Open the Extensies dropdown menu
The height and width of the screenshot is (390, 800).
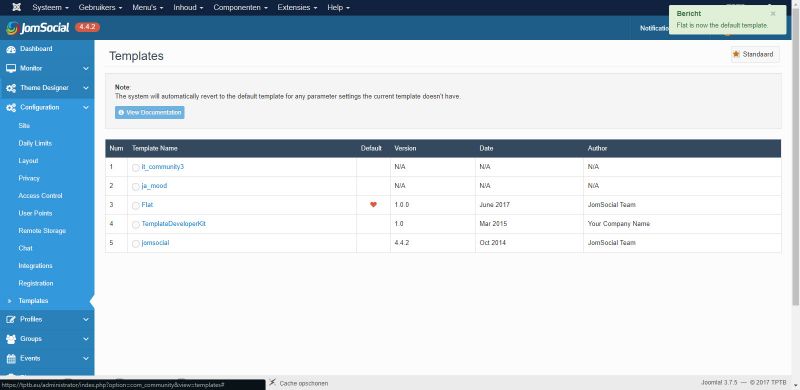[x=297, y=8]
